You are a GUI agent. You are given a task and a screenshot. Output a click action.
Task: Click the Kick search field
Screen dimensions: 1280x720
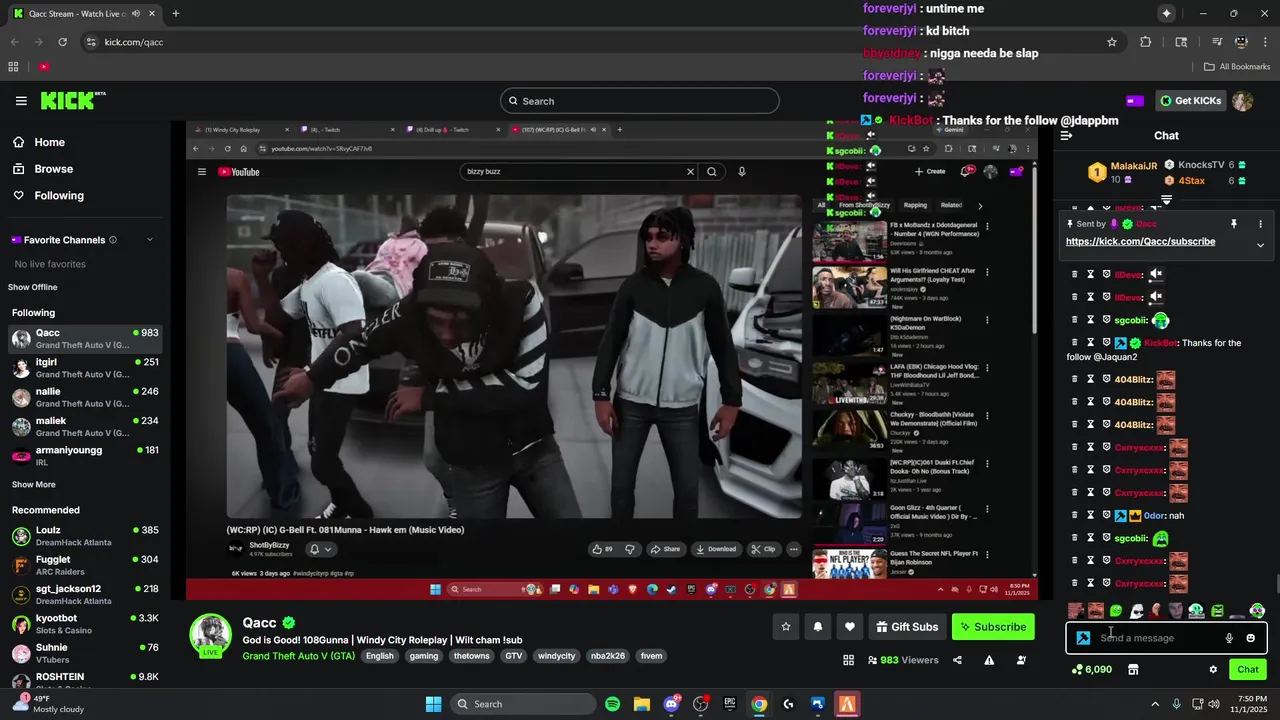640,101
